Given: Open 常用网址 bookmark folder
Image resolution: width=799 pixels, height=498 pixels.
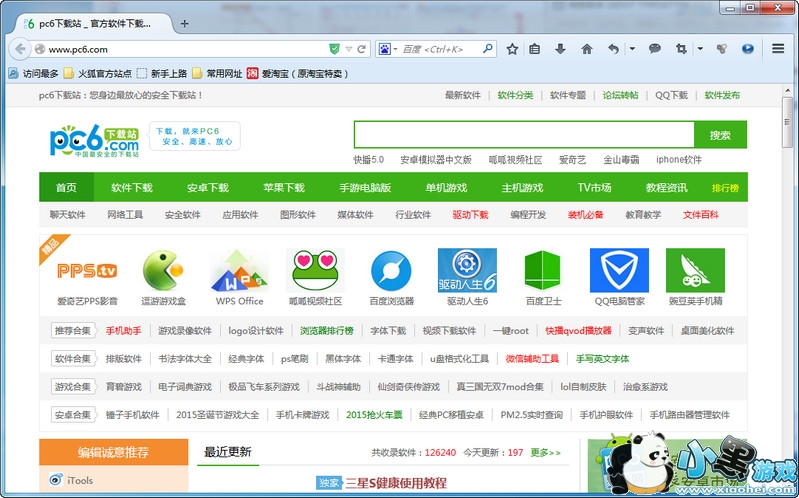Looking at the screenshot, I should pyautogui.click(x=217, y=73).
